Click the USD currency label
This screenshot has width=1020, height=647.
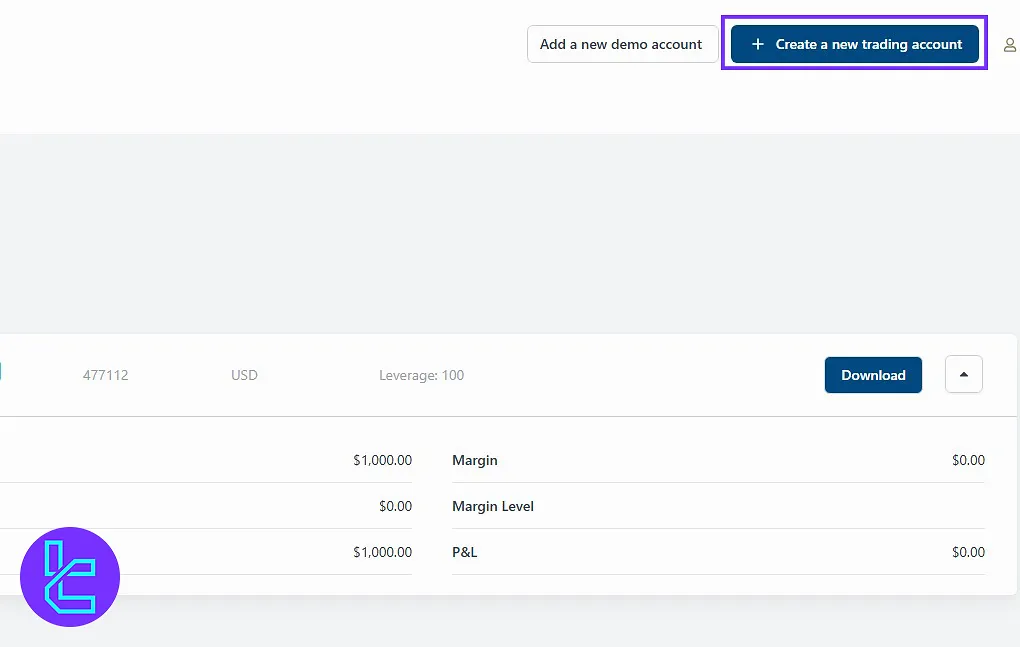tap(244, 375)
